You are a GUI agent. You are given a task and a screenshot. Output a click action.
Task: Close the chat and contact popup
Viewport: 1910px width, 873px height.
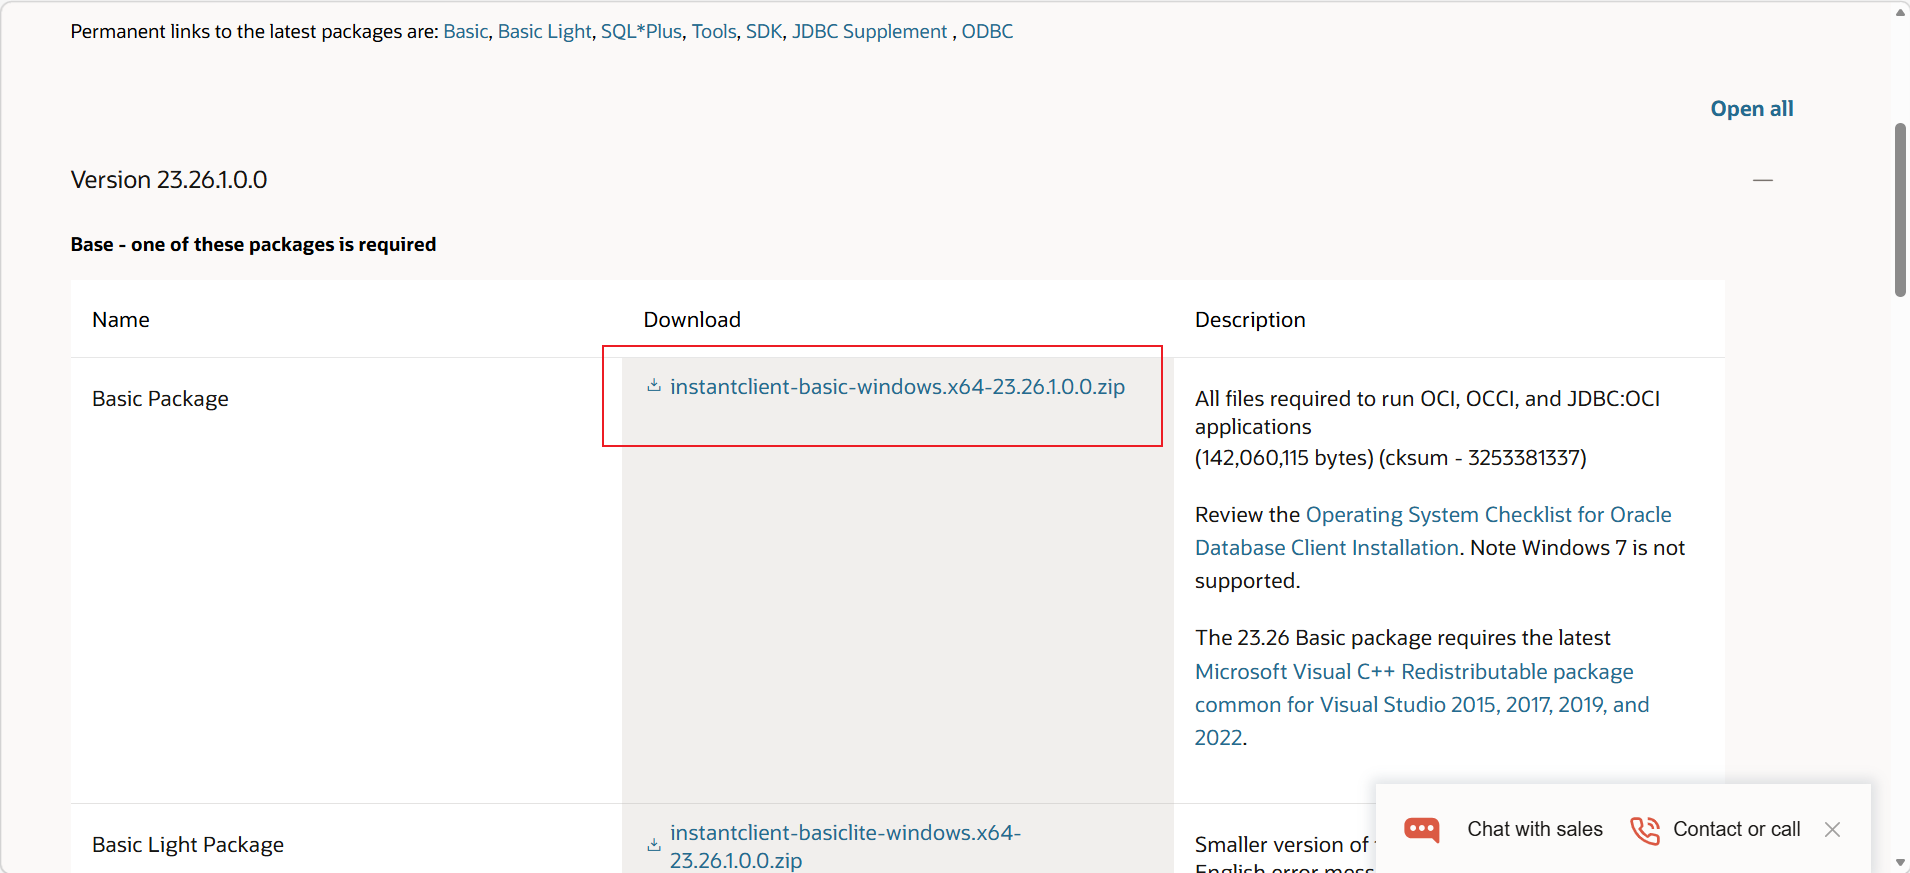coord(1832,829)
